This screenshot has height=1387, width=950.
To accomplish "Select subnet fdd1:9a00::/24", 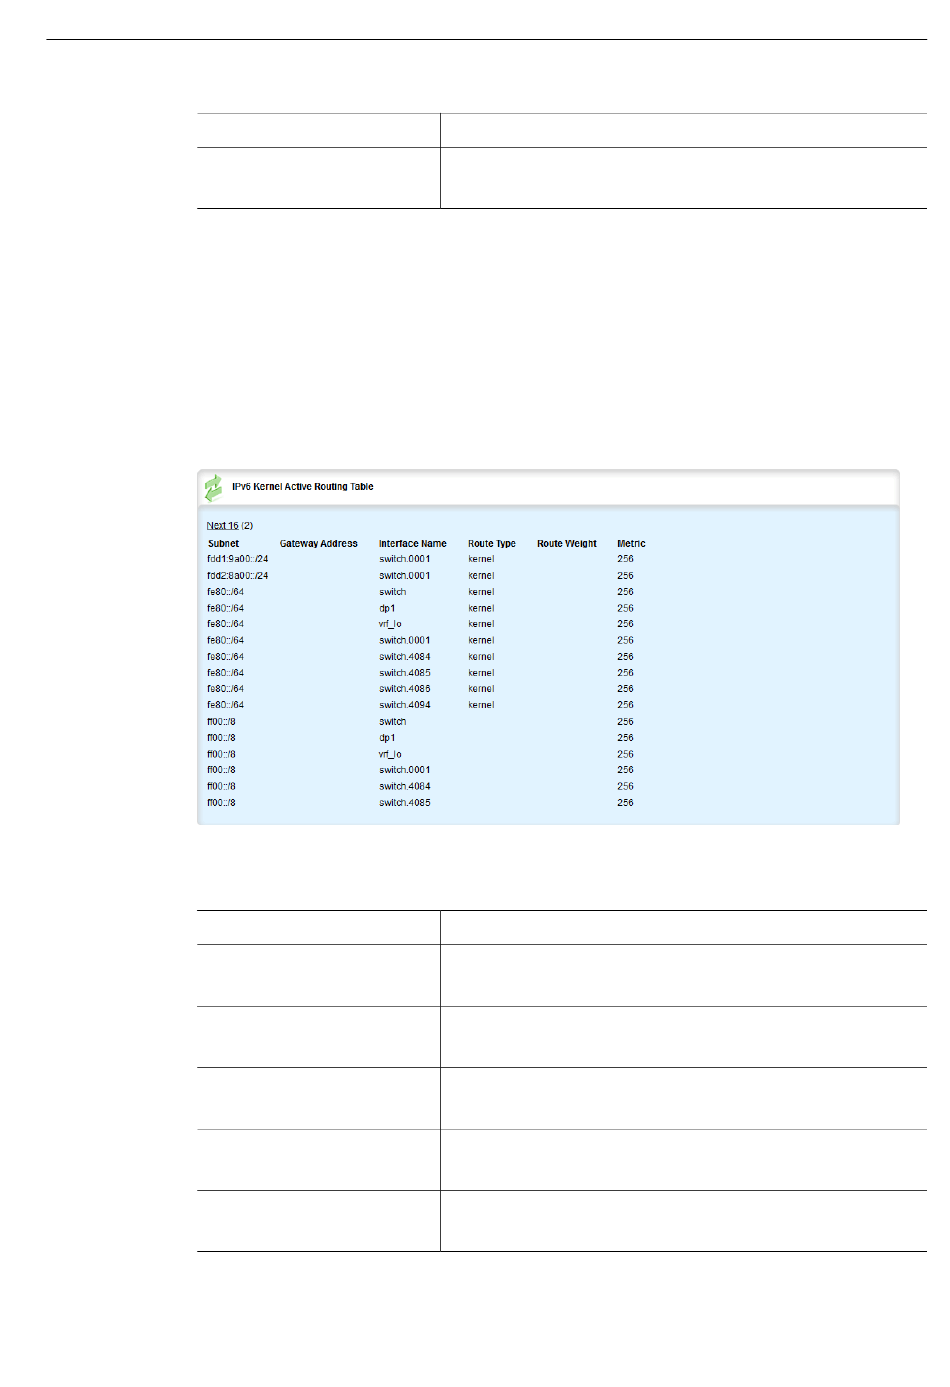I will (x=237, y=559).
